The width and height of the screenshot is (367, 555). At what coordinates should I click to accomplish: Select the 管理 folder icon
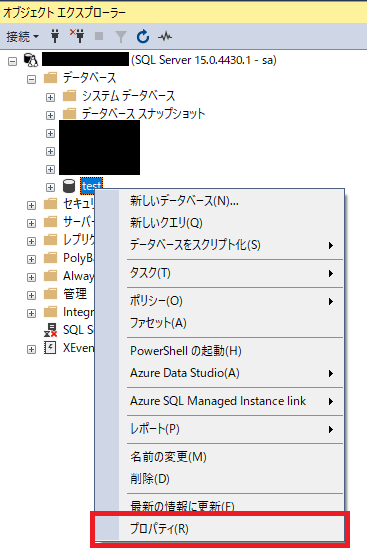click(51, 293)
